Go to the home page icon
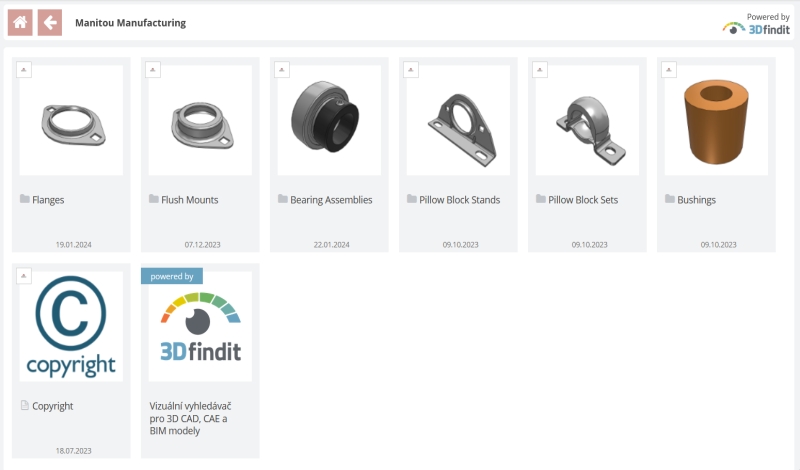This screenshot has width=800, height=470. coord(20,22)
